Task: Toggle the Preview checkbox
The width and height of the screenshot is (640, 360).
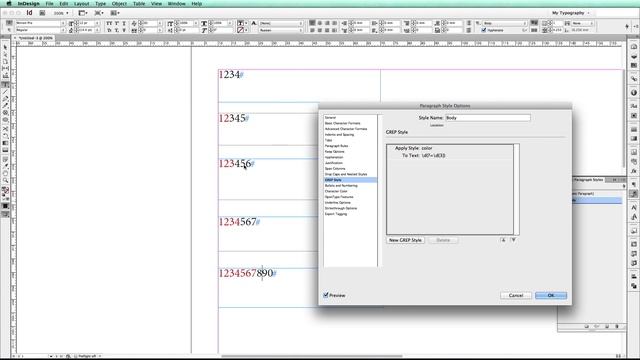Action: pyautogui.click(x=326, y=295)
